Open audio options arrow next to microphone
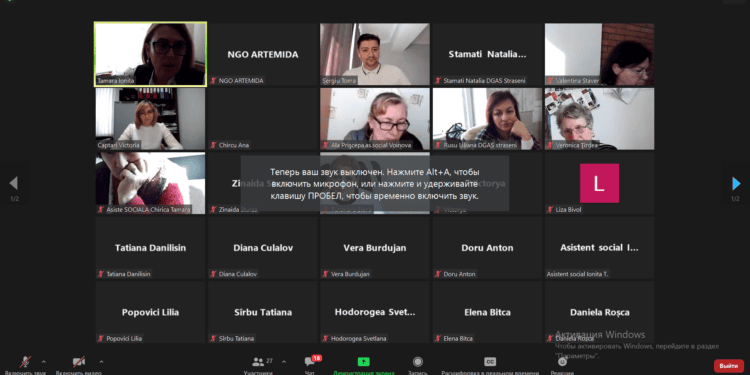The image size is (750, 375). [x=44, y=362]
